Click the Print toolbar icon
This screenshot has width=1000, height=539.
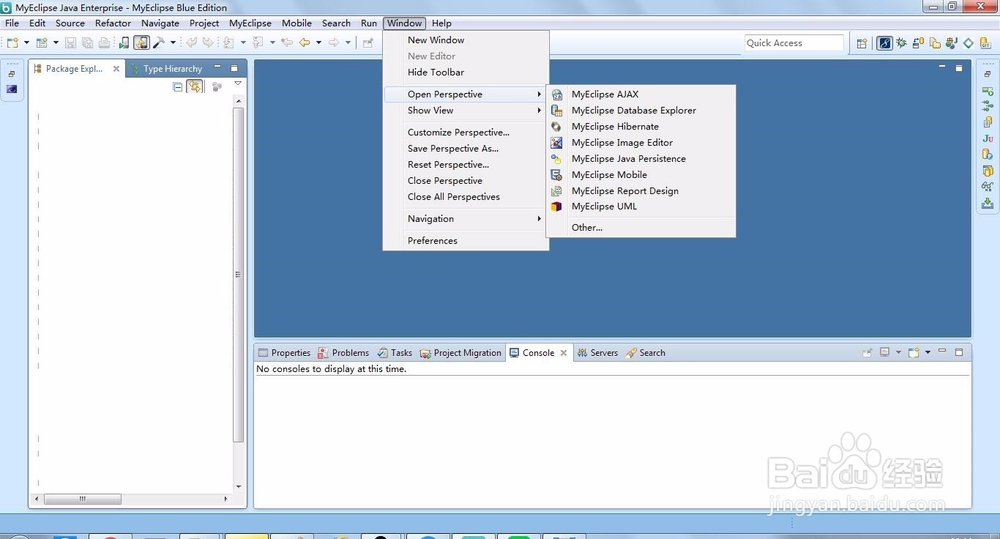[x=104, y=43]
